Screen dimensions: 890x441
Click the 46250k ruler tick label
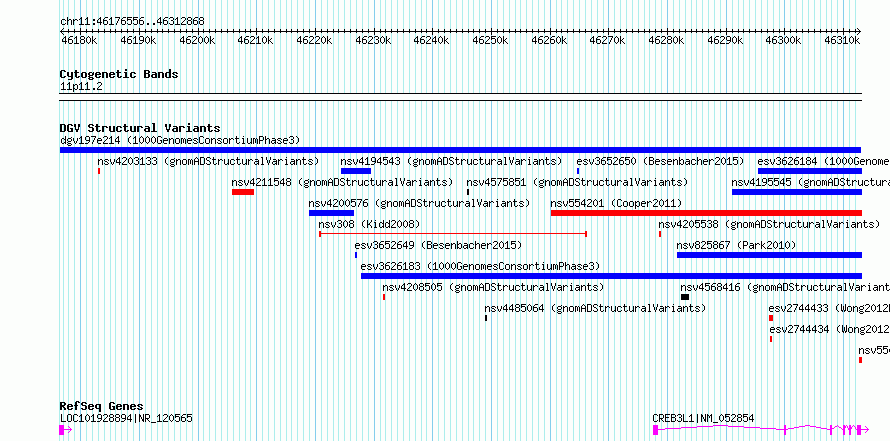point(491,40)
